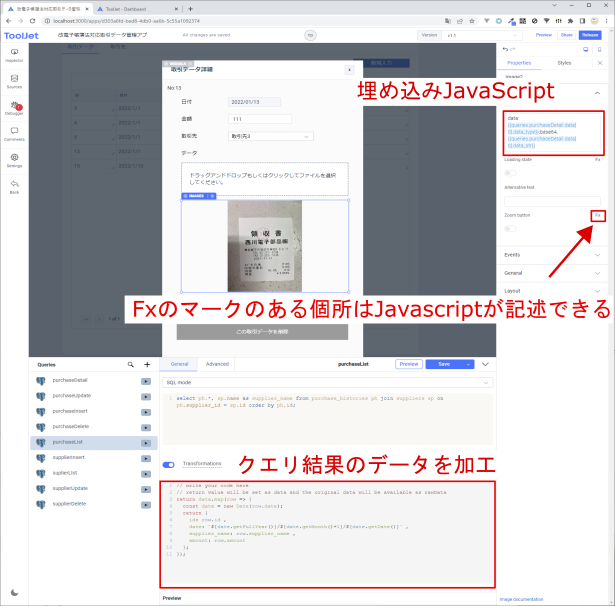Click the ToolJet logo
Image resolution: width=615 pixels, height=606 pixels.
(x=21, y=36)
